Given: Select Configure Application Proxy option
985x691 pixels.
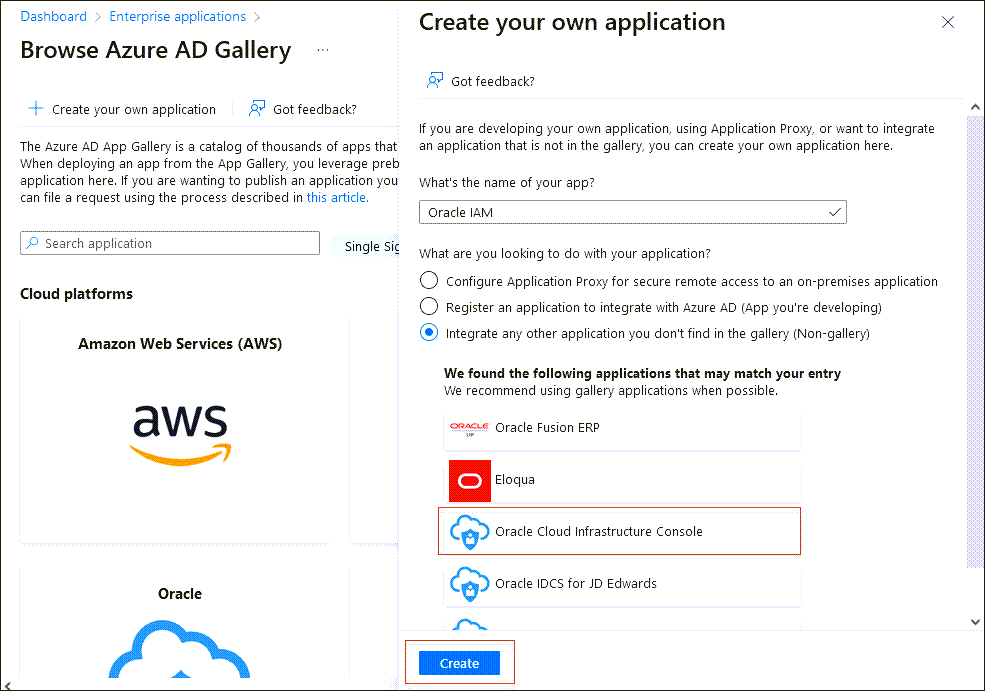Looking at the screenshot, I should [429, 280].
